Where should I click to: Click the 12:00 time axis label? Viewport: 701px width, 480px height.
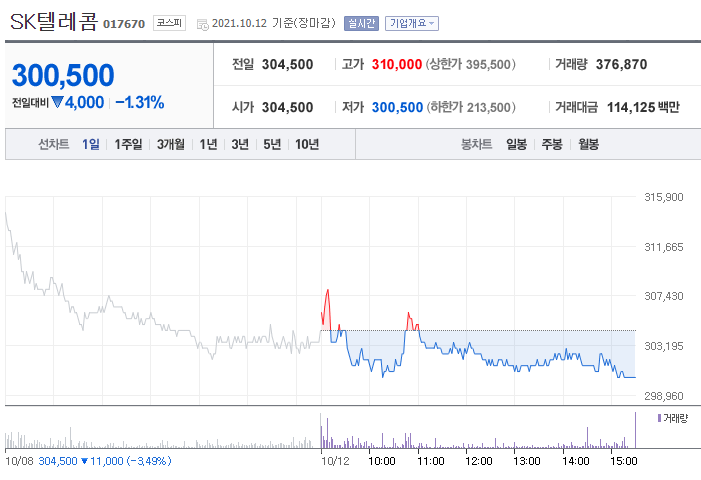[479, 461]
